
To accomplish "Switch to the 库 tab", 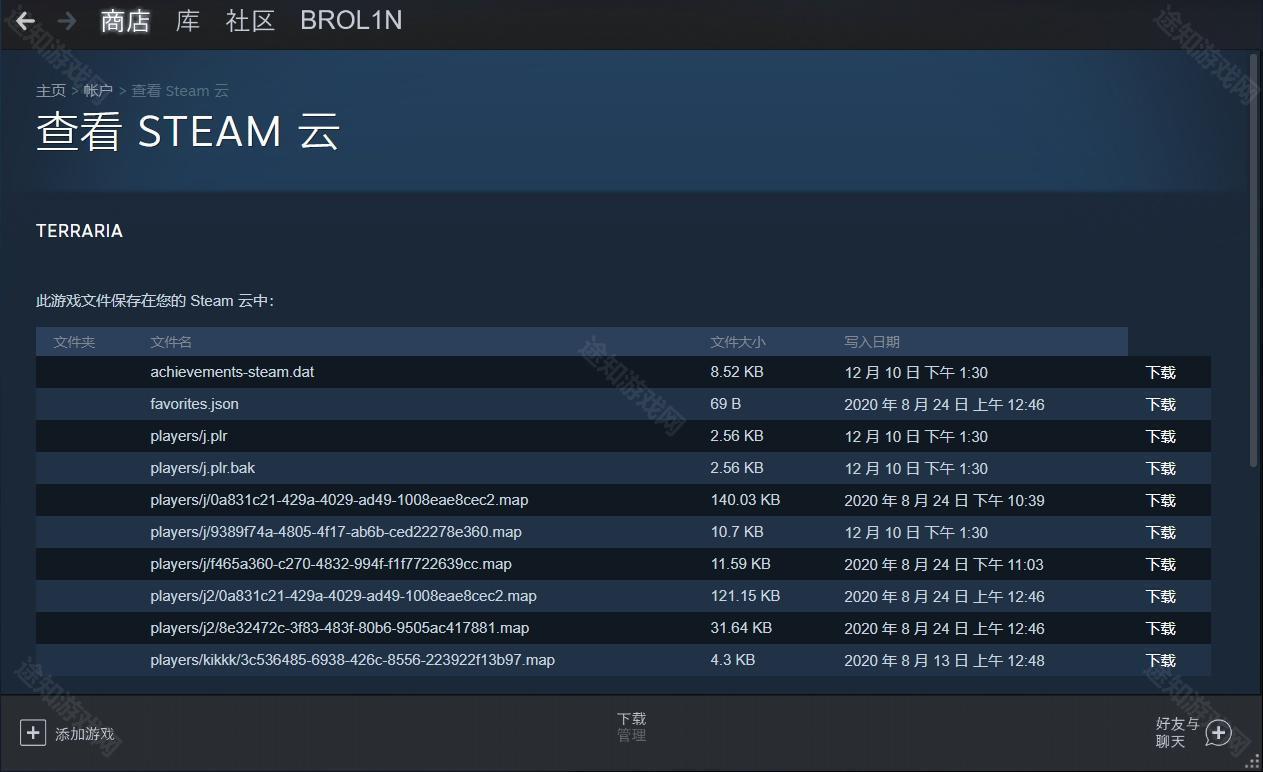I will point(188,21).
